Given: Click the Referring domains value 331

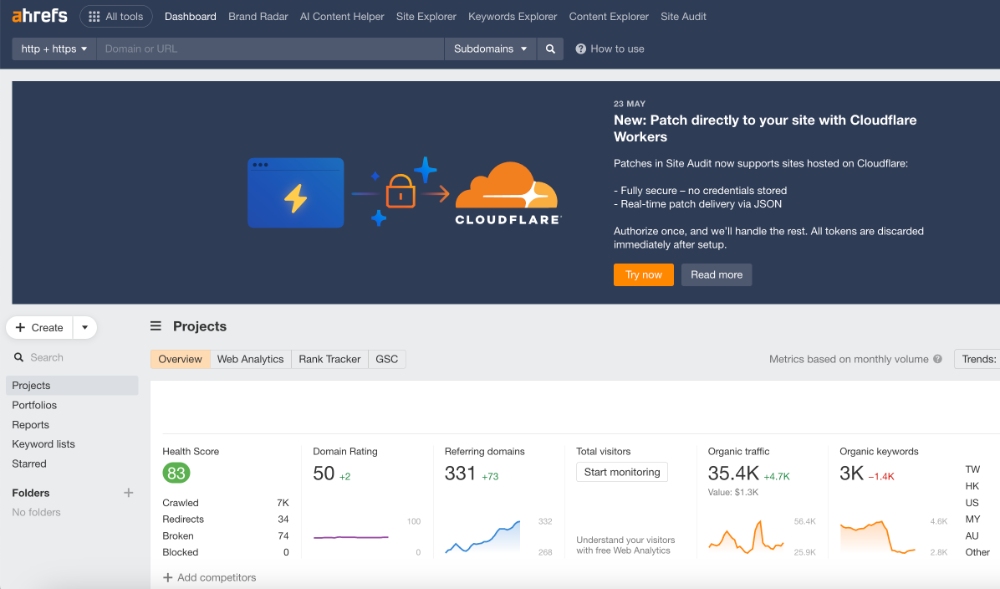Looking at the screenshot, I should (460, 473).
